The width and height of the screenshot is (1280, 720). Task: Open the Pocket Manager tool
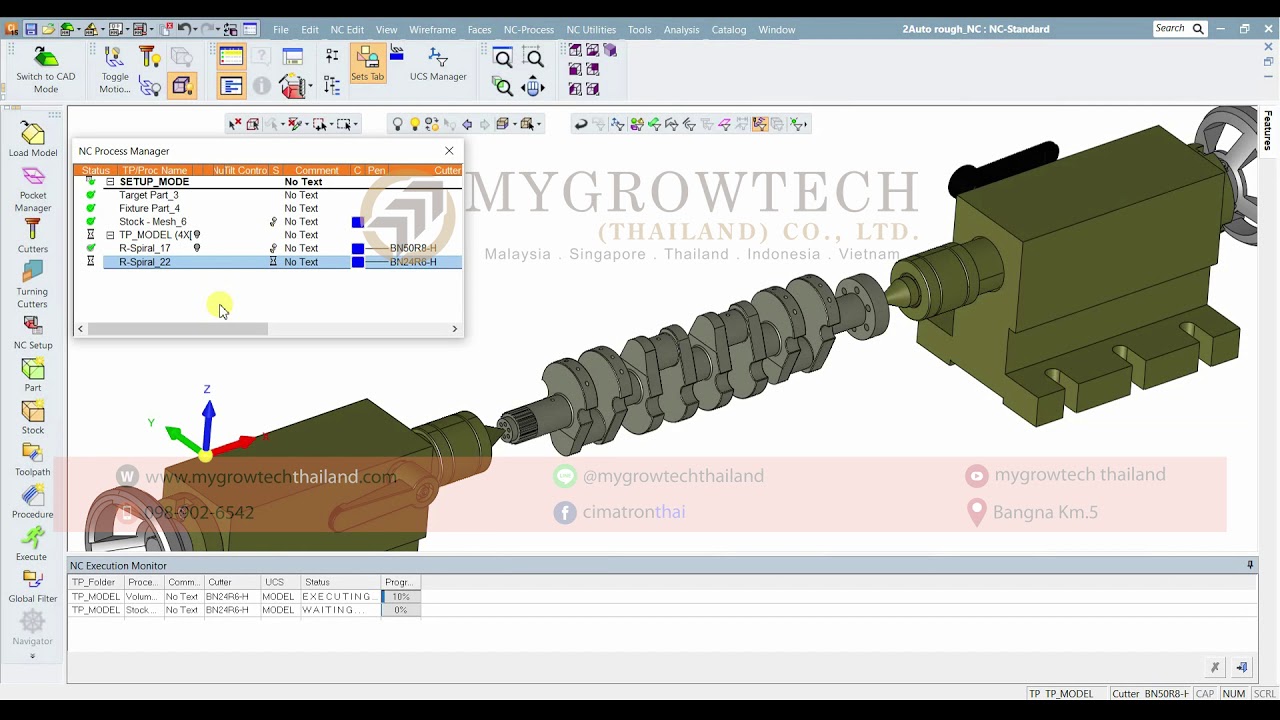(33, 189)
